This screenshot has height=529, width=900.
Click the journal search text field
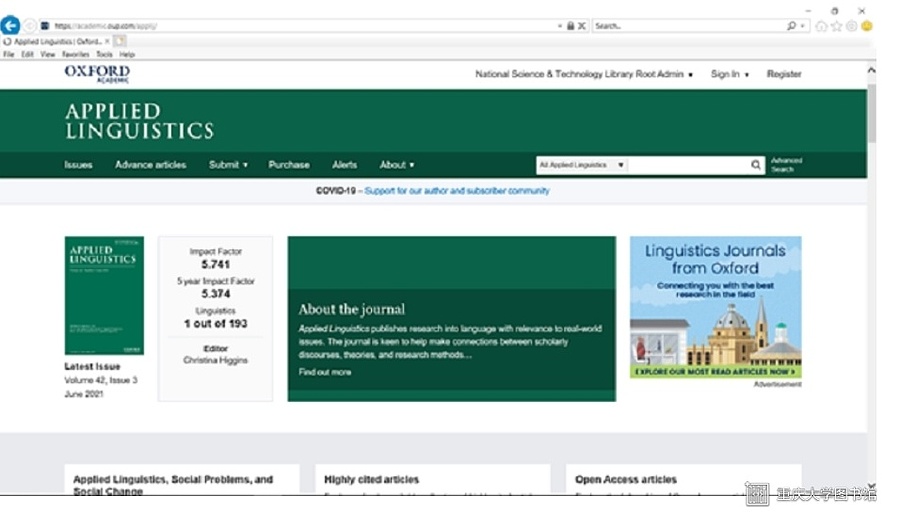point(688,165)
